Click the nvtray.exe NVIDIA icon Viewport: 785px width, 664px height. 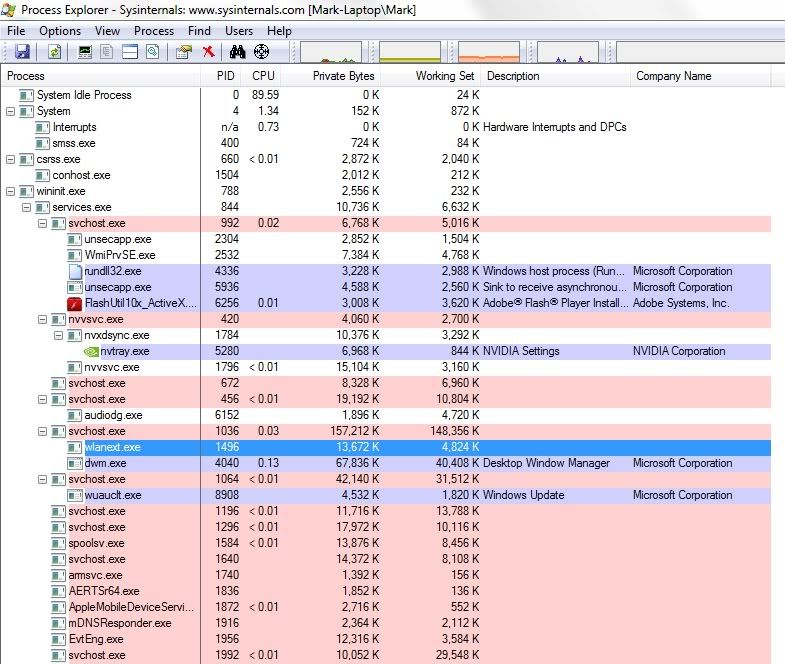pyautogui.click(x=91, y=352)
